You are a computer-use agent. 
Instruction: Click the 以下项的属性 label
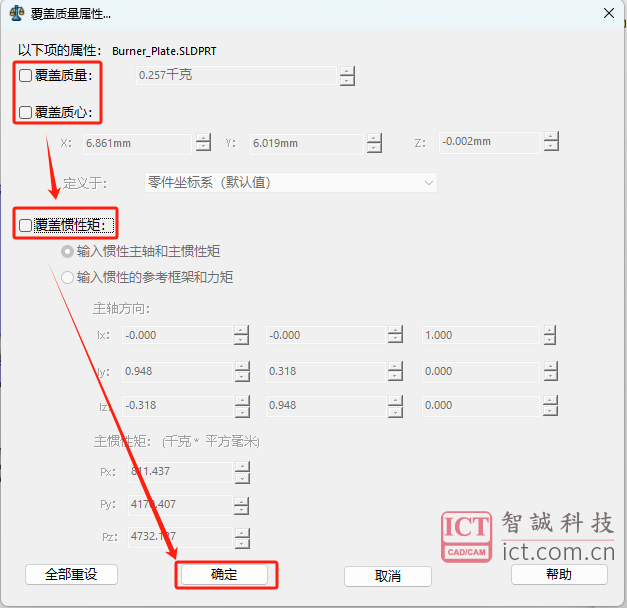[59, 51]
